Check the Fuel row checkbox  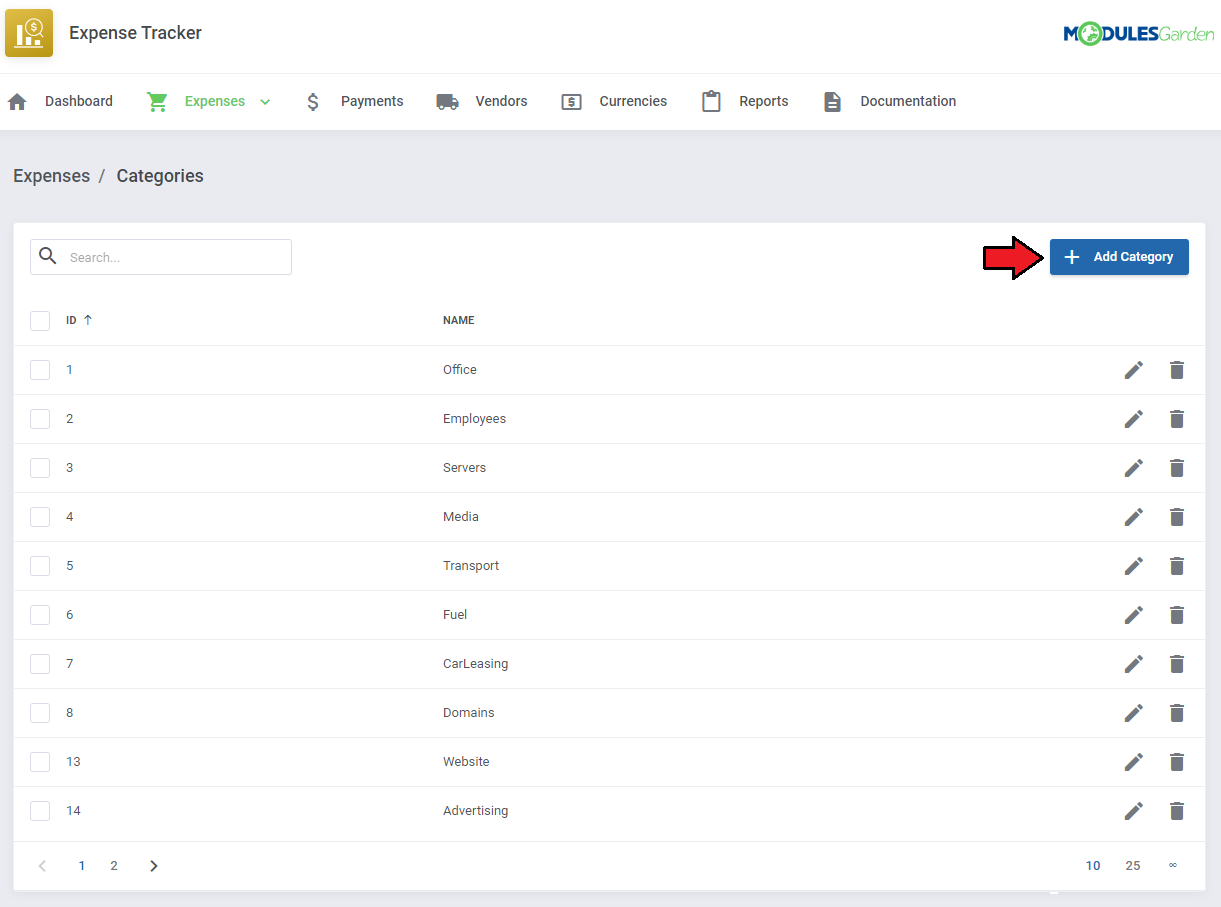(40, 615)
